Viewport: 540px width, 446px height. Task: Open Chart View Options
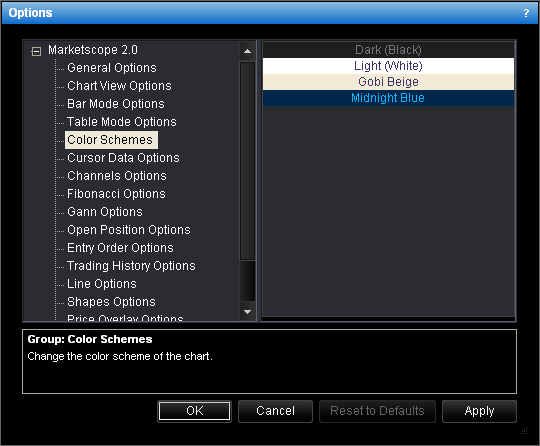119,86
